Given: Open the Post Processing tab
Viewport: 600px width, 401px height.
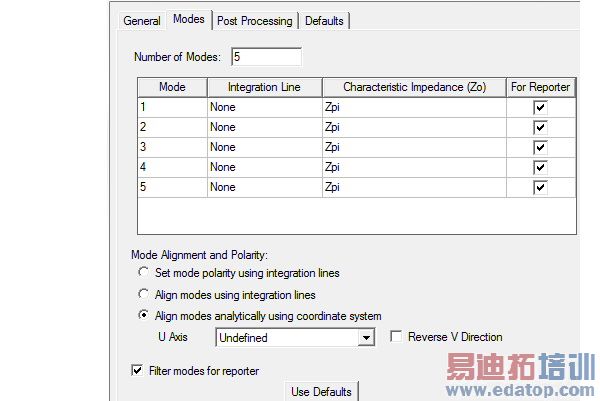Looking at the screenshot, I should [x=254, y=21].
